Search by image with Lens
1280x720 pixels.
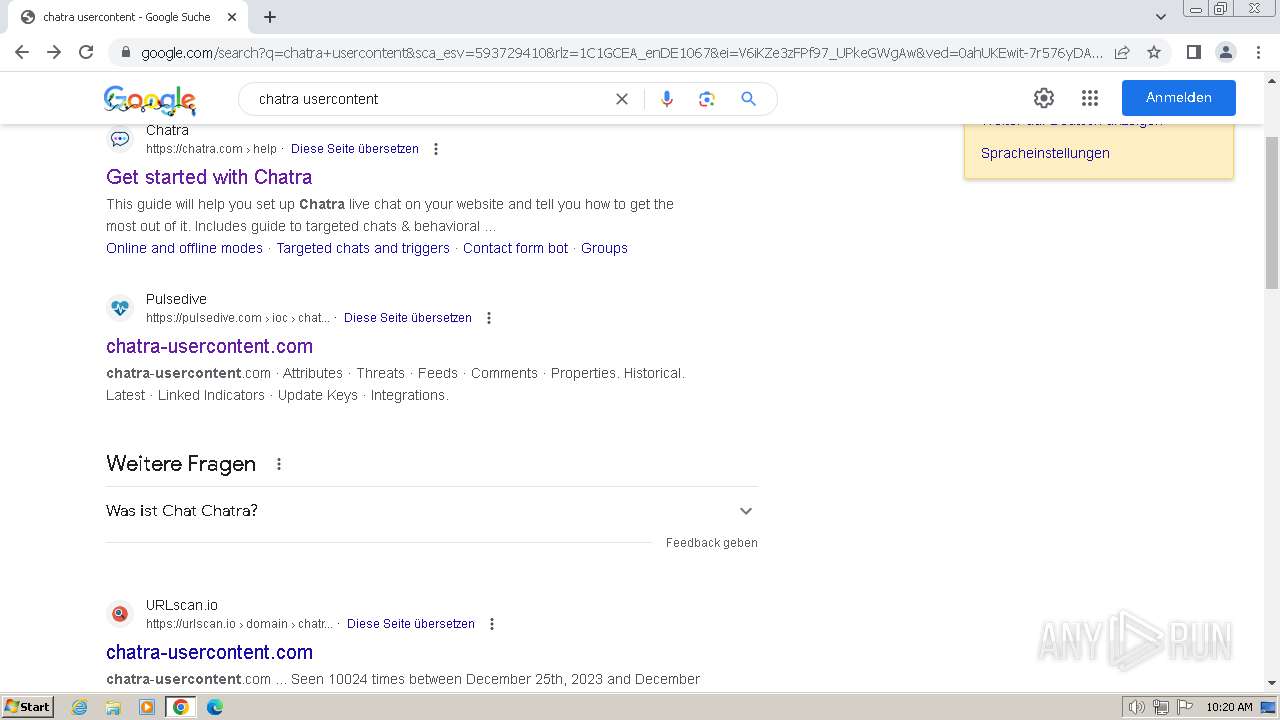point(707,99)
